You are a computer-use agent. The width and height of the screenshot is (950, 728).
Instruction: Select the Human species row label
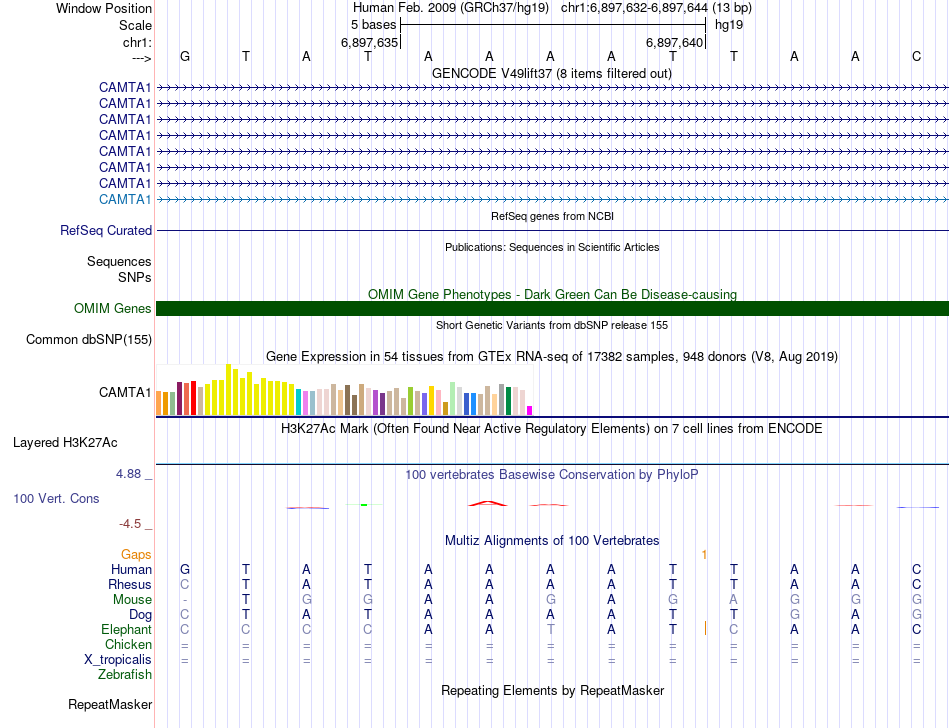(x=131, y=569)
